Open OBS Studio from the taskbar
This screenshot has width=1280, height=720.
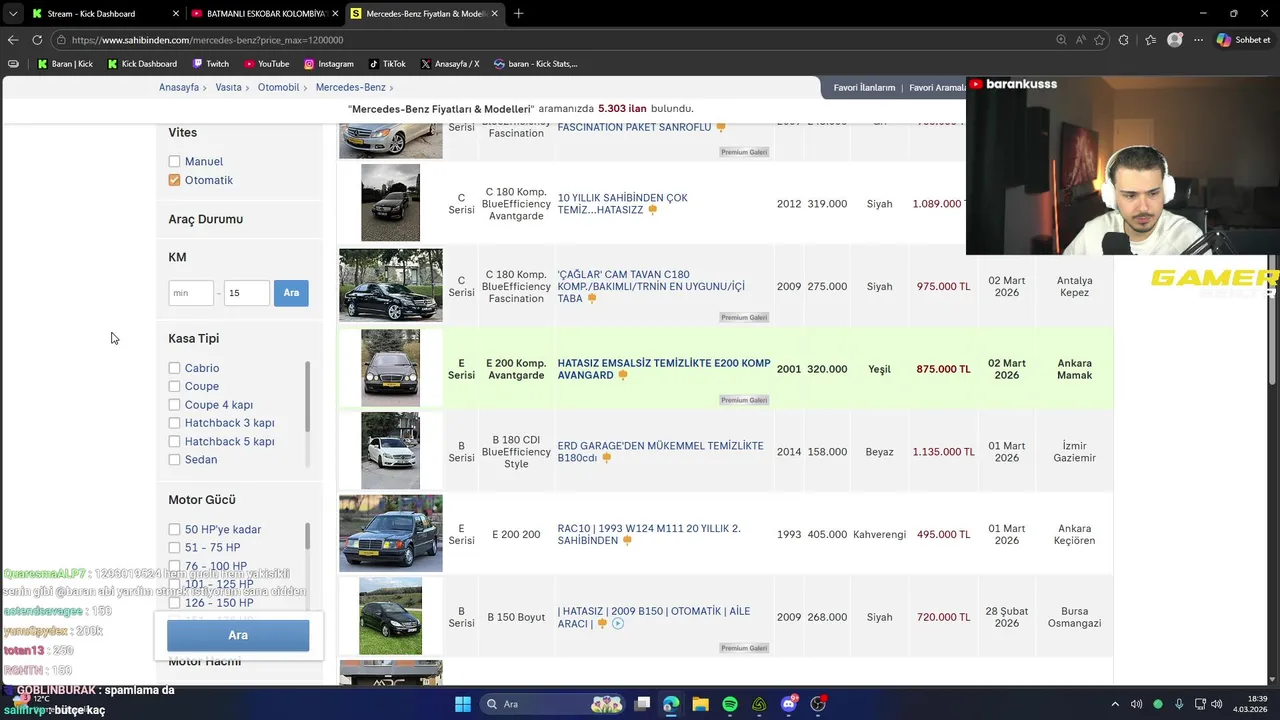click(x=818, y=704)
